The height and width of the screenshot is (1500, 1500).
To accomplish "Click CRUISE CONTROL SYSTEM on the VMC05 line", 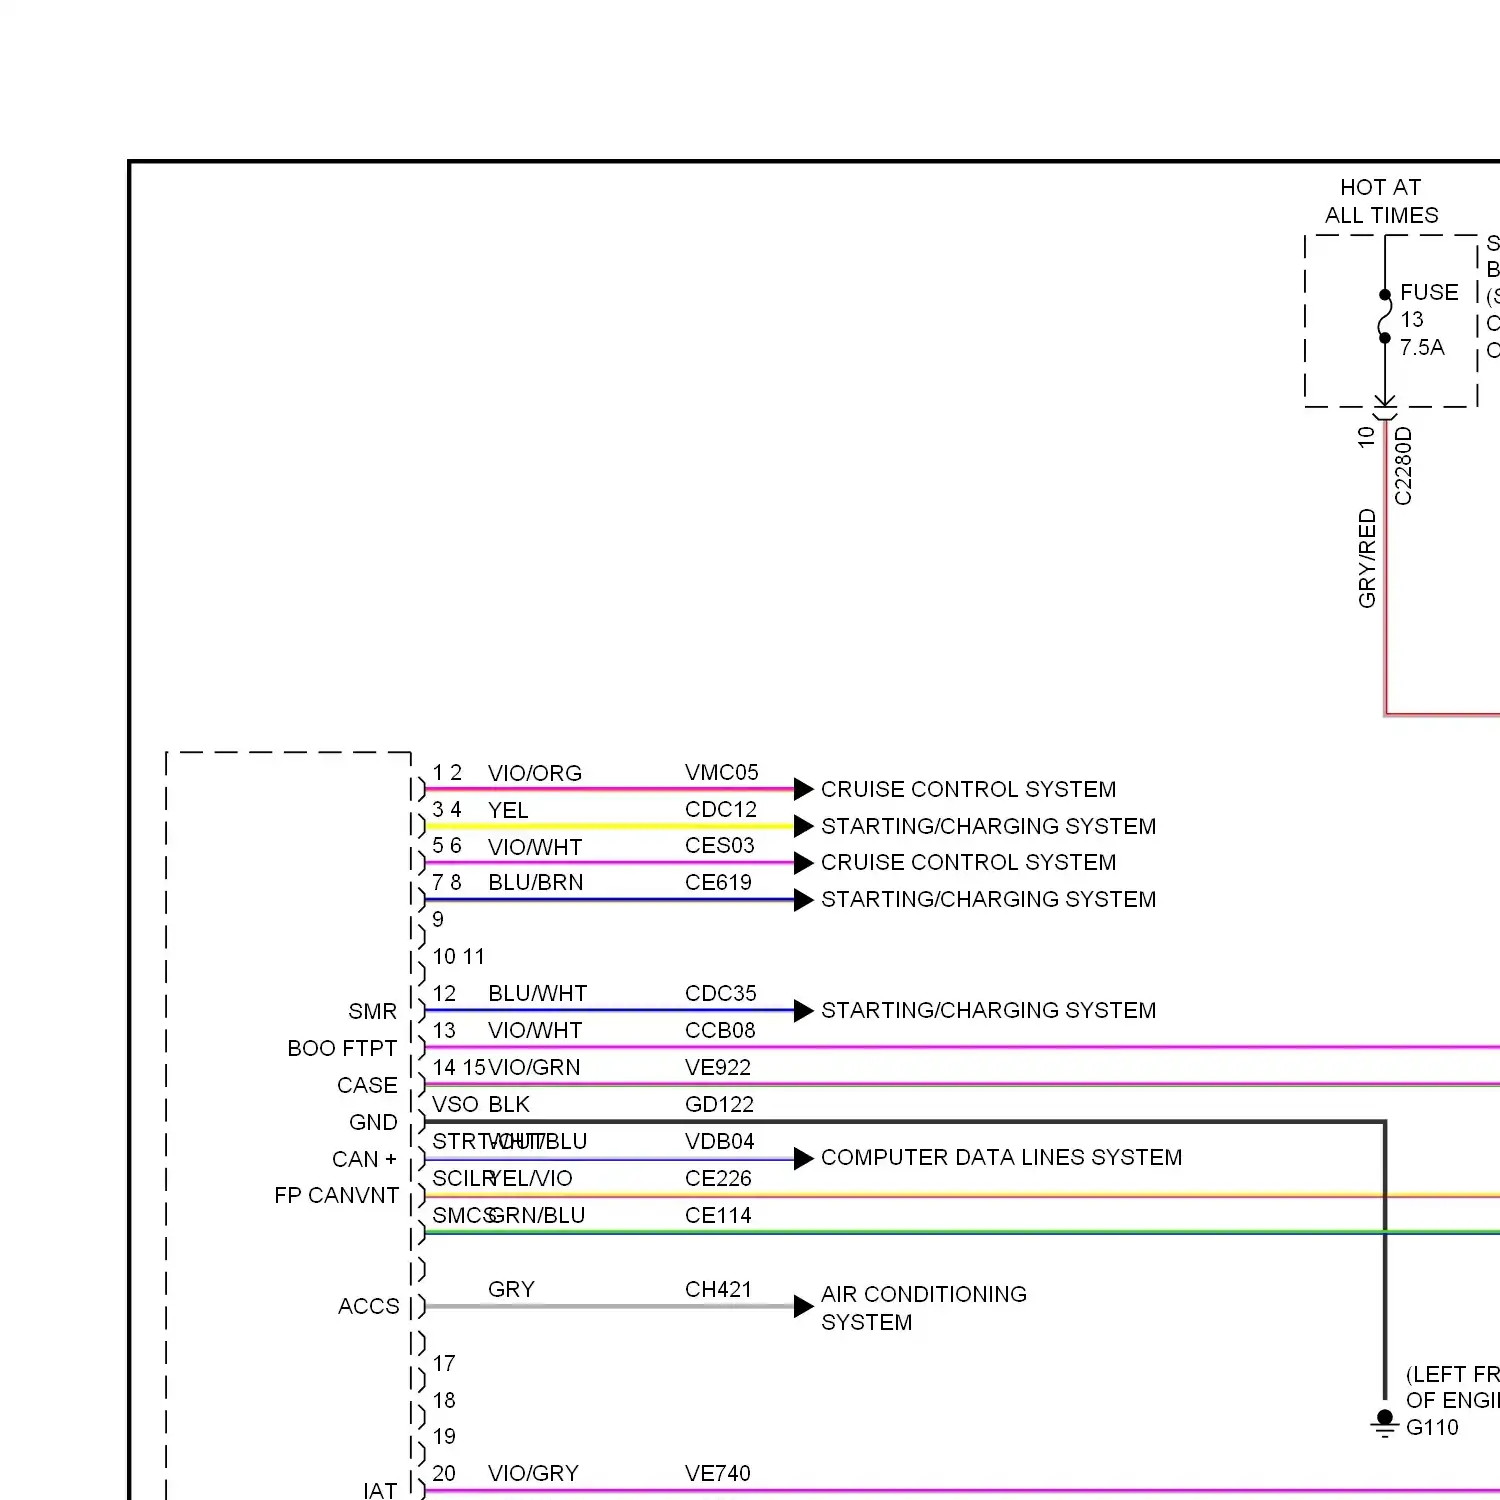I will tap(968, 789).
